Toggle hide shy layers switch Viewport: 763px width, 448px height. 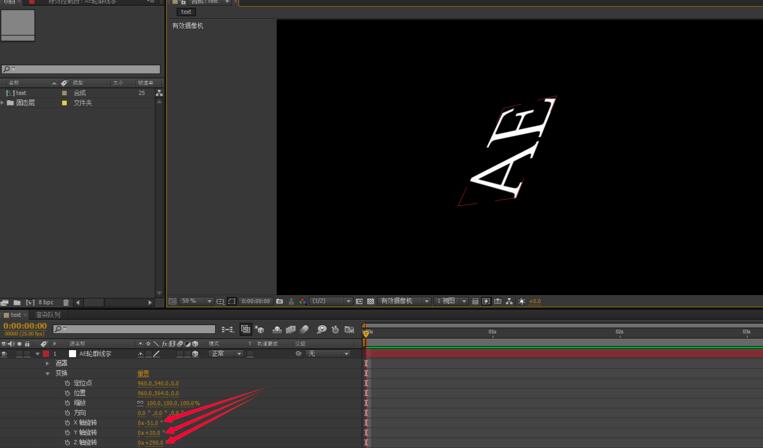click(277, 329)
